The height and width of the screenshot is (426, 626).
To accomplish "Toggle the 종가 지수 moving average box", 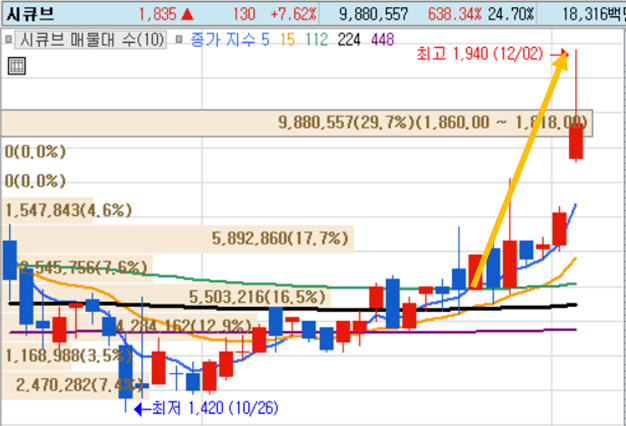I will 179,39.
